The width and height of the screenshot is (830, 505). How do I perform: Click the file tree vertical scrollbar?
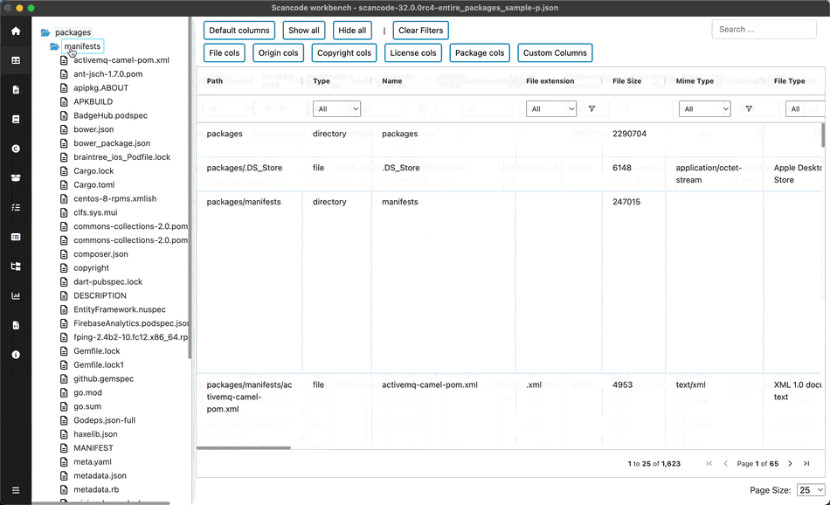pos(190,188)
